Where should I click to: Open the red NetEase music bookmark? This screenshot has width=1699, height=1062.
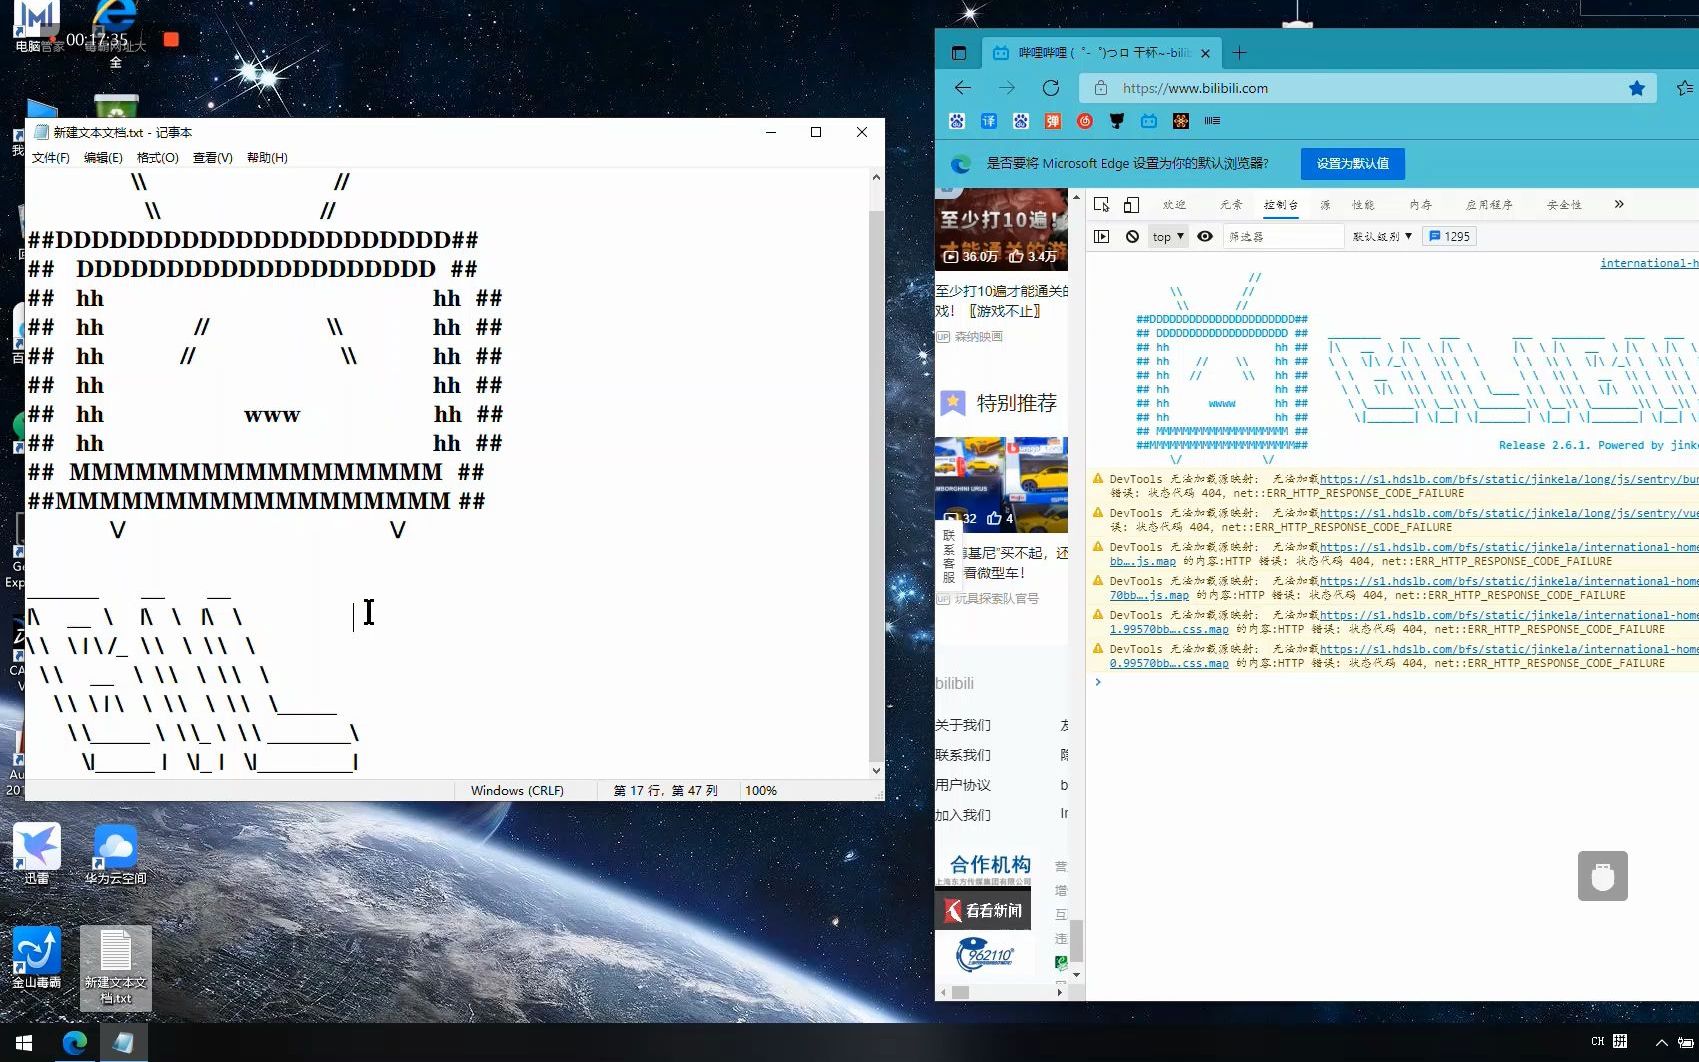(x=1085, y=121)
